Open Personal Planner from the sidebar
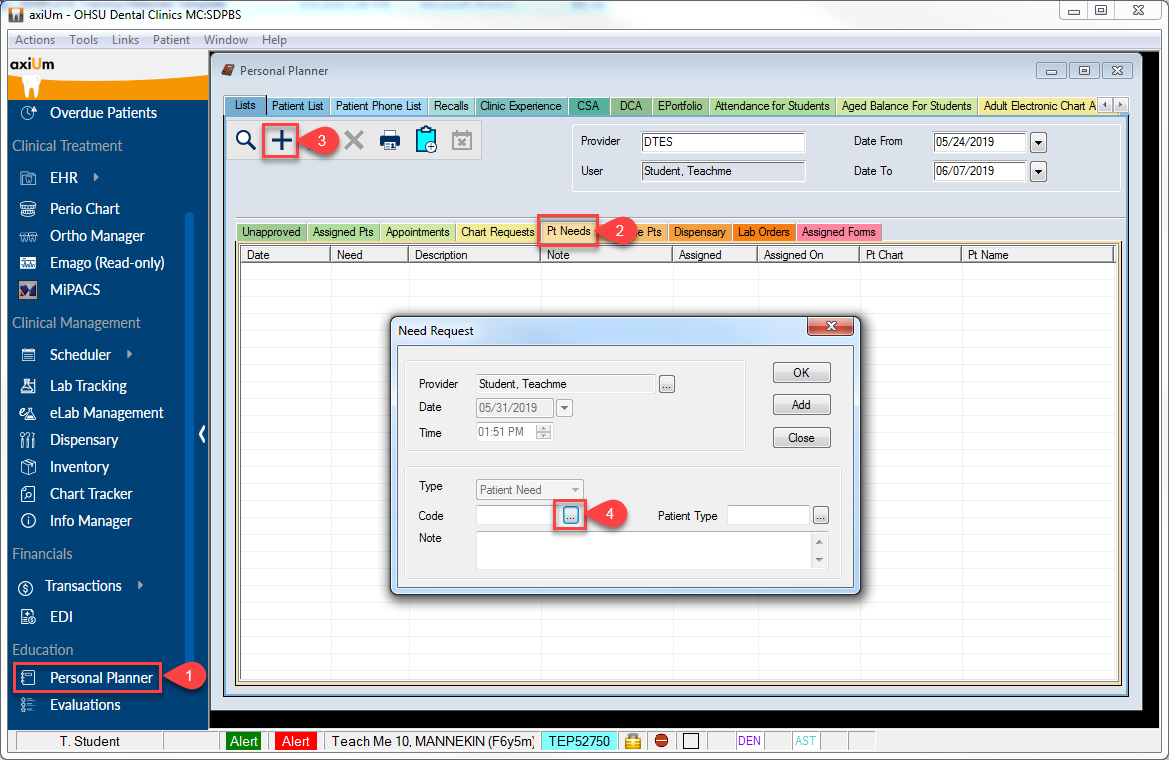 pos(101,677)
